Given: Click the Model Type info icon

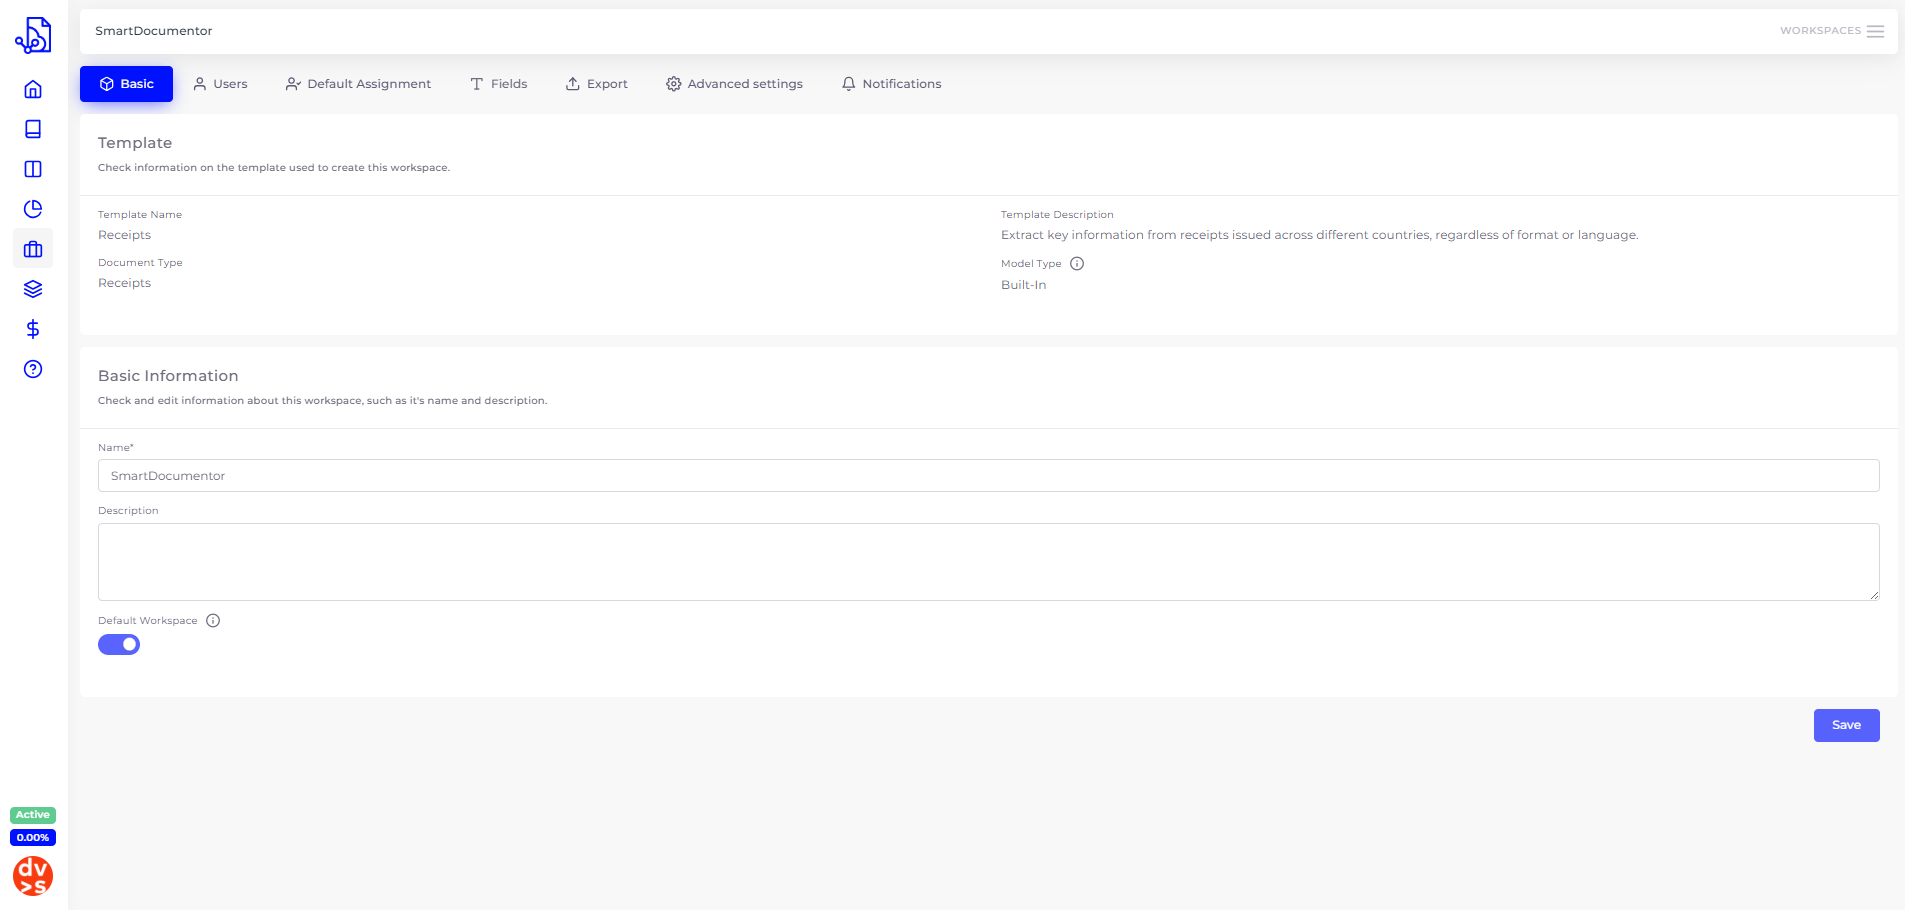Looking at the screenshot, I should pyautogui.click(x=1077, y=264).
